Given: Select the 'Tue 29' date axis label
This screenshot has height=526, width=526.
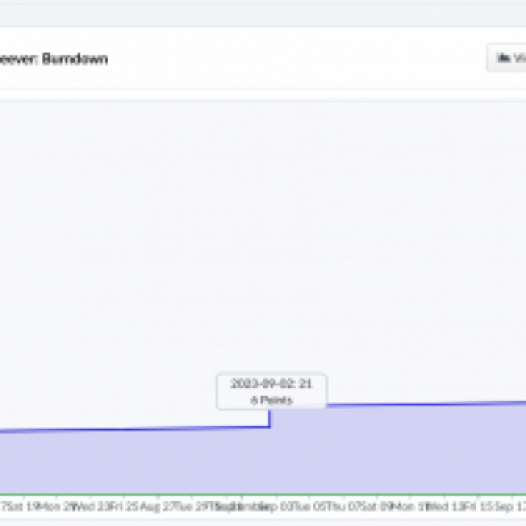Looking at the screenshot, I should (187, 507).
